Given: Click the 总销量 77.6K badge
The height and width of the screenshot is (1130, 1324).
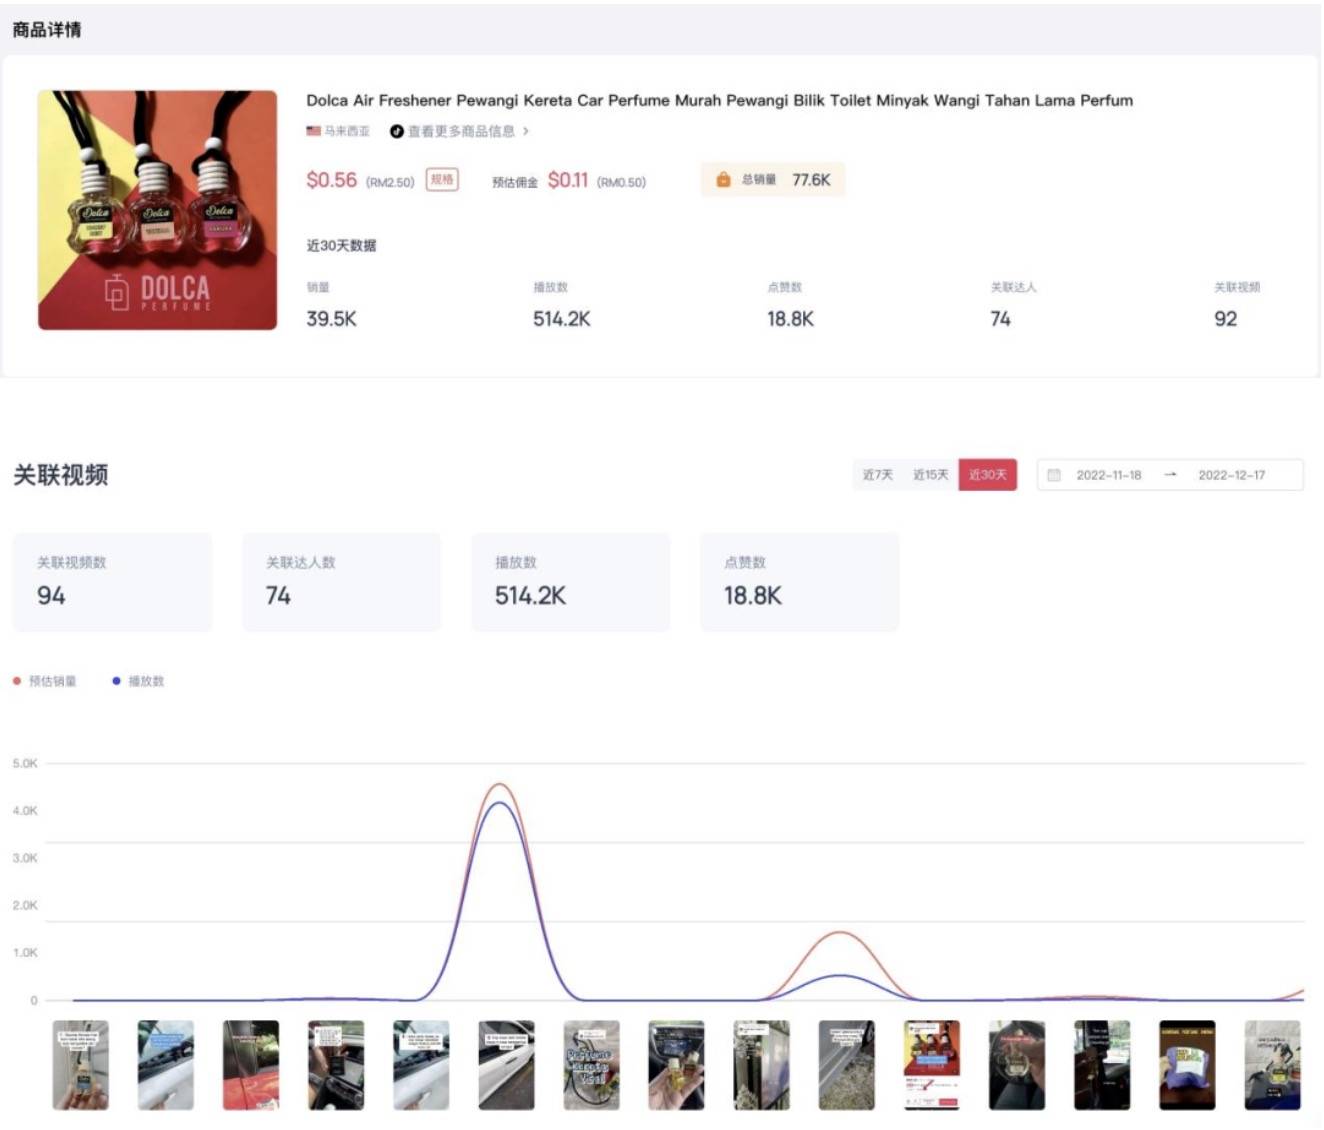Looking at the screenshot, I should [773, 180].
